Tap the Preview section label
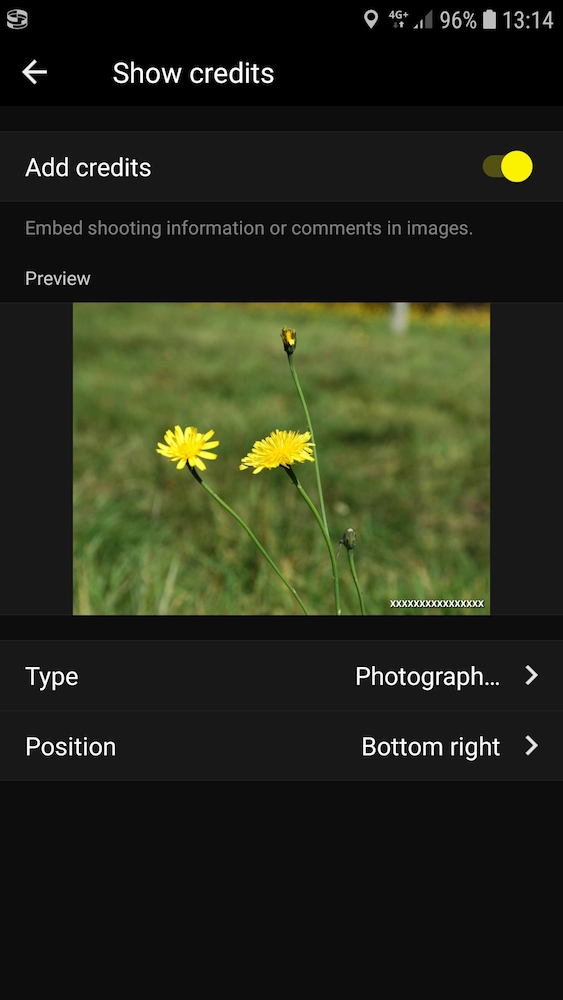This screenshot has height=1000, width=563. click(x=57, y=279)
